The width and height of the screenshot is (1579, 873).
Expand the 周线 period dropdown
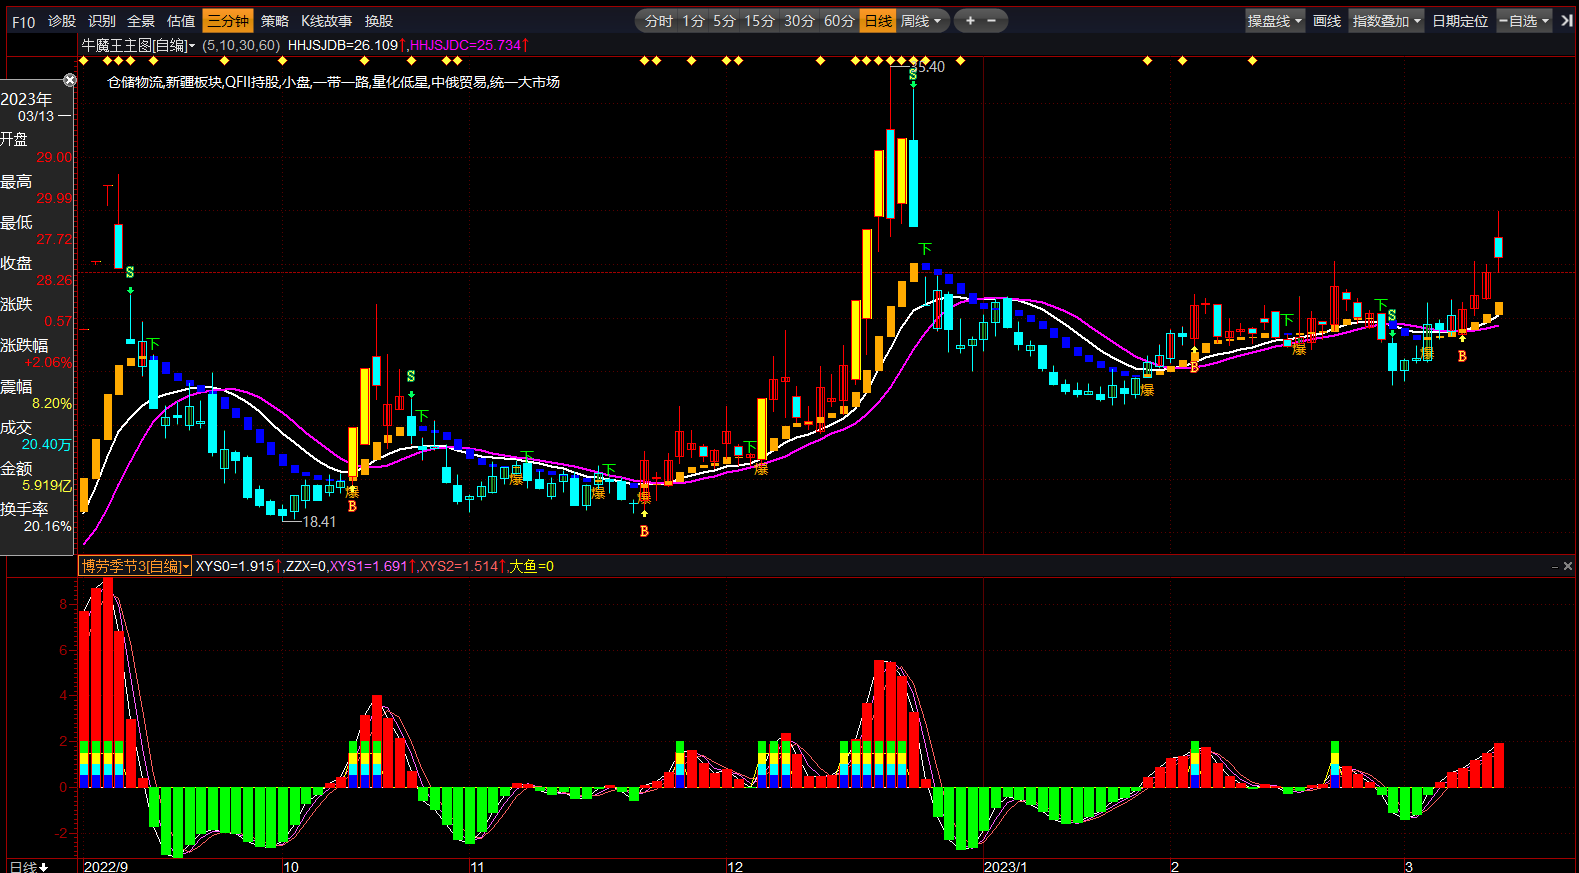click(921, 21)
